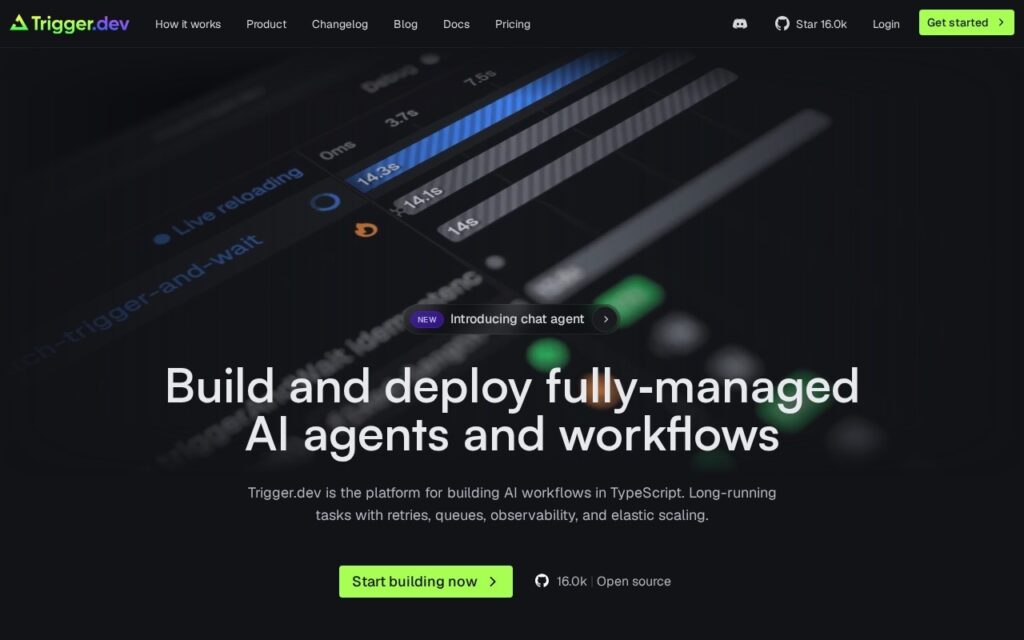Screen dimensions: 1024x640
Task: Open the Discord icon link
Action: pyautogui.click(x=739, y=24)
